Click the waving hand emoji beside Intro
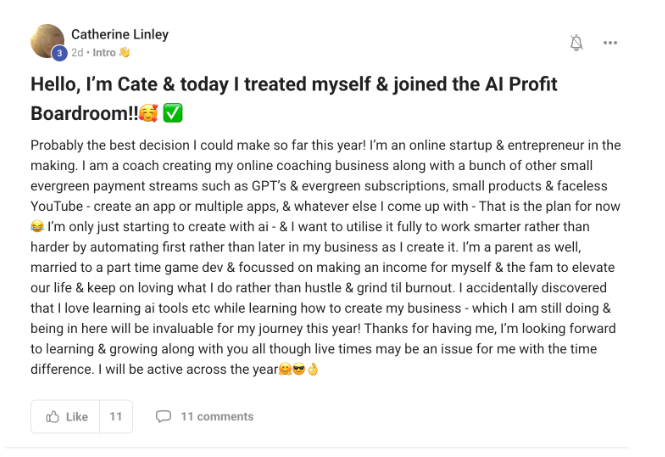The height and width of the screenshot is (457, 665). pyautogui.click(x=124, y=53)
